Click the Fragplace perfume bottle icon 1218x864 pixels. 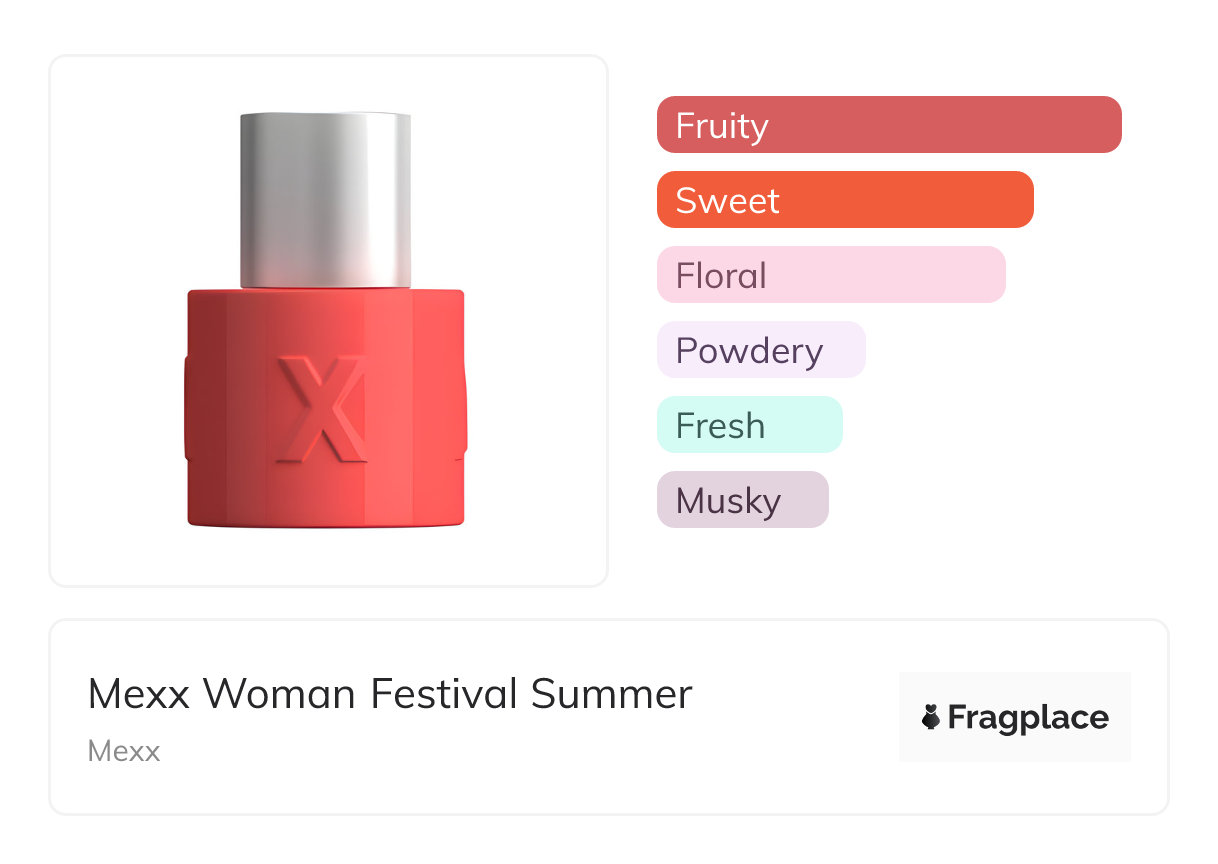coord(931,717)
